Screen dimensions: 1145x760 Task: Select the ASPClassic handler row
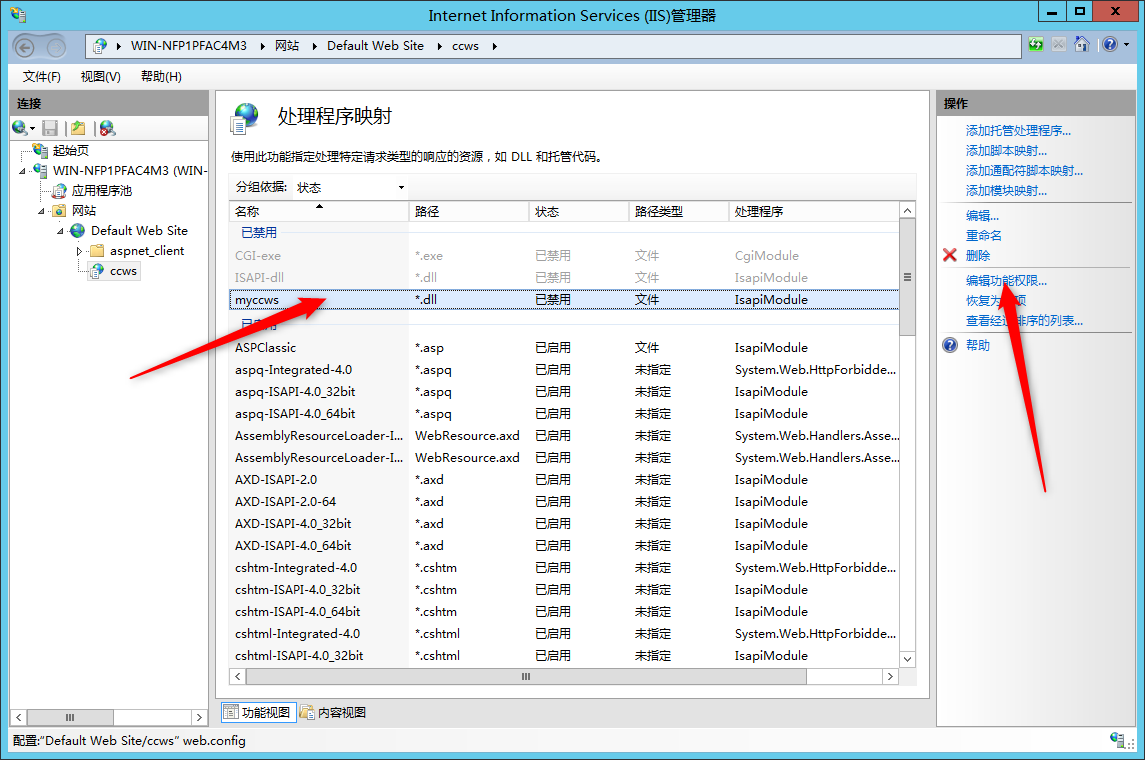(x=564, y=348)
